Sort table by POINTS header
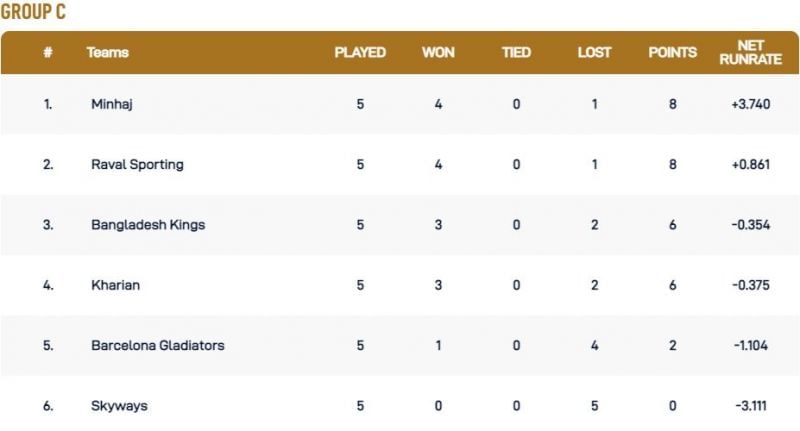Viewport: 800px width, 431px height. pyautogui.click(x=672, y=52)
